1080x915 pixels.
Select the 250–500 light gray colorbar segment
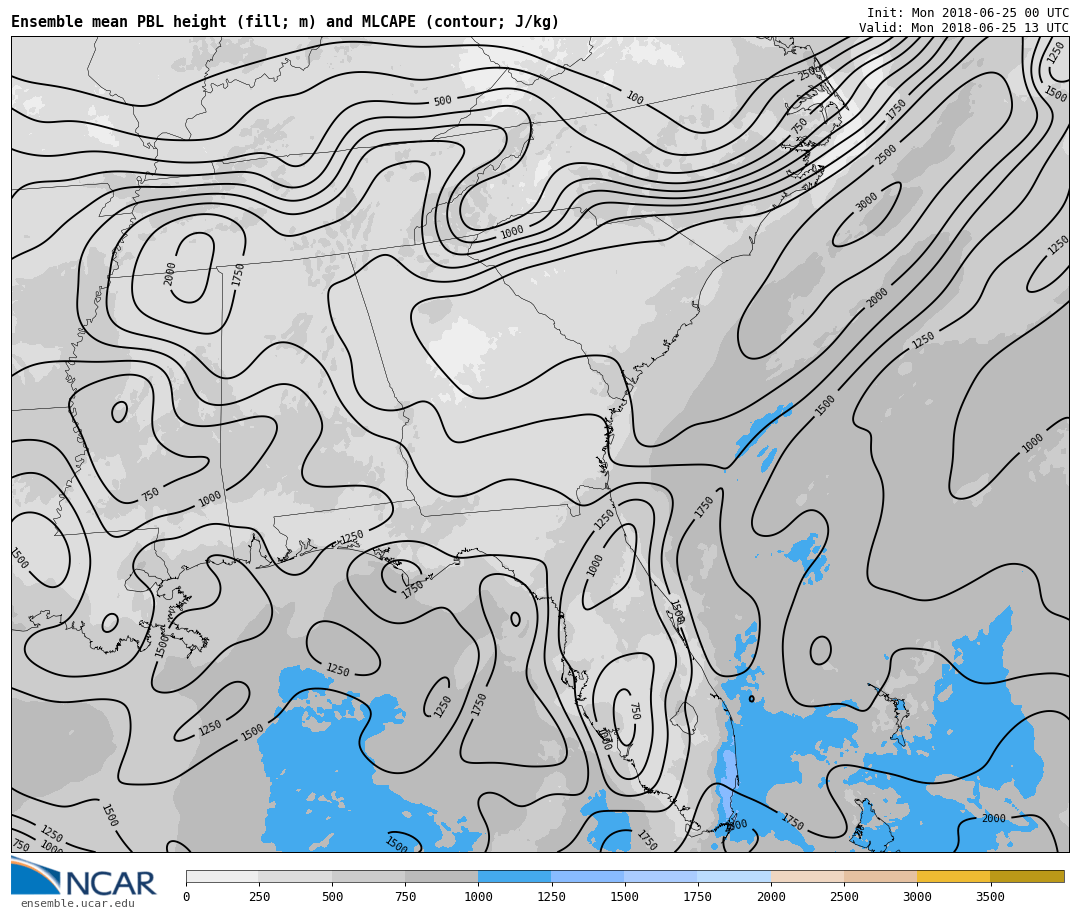pyautogui.click(x=295, y=876)
